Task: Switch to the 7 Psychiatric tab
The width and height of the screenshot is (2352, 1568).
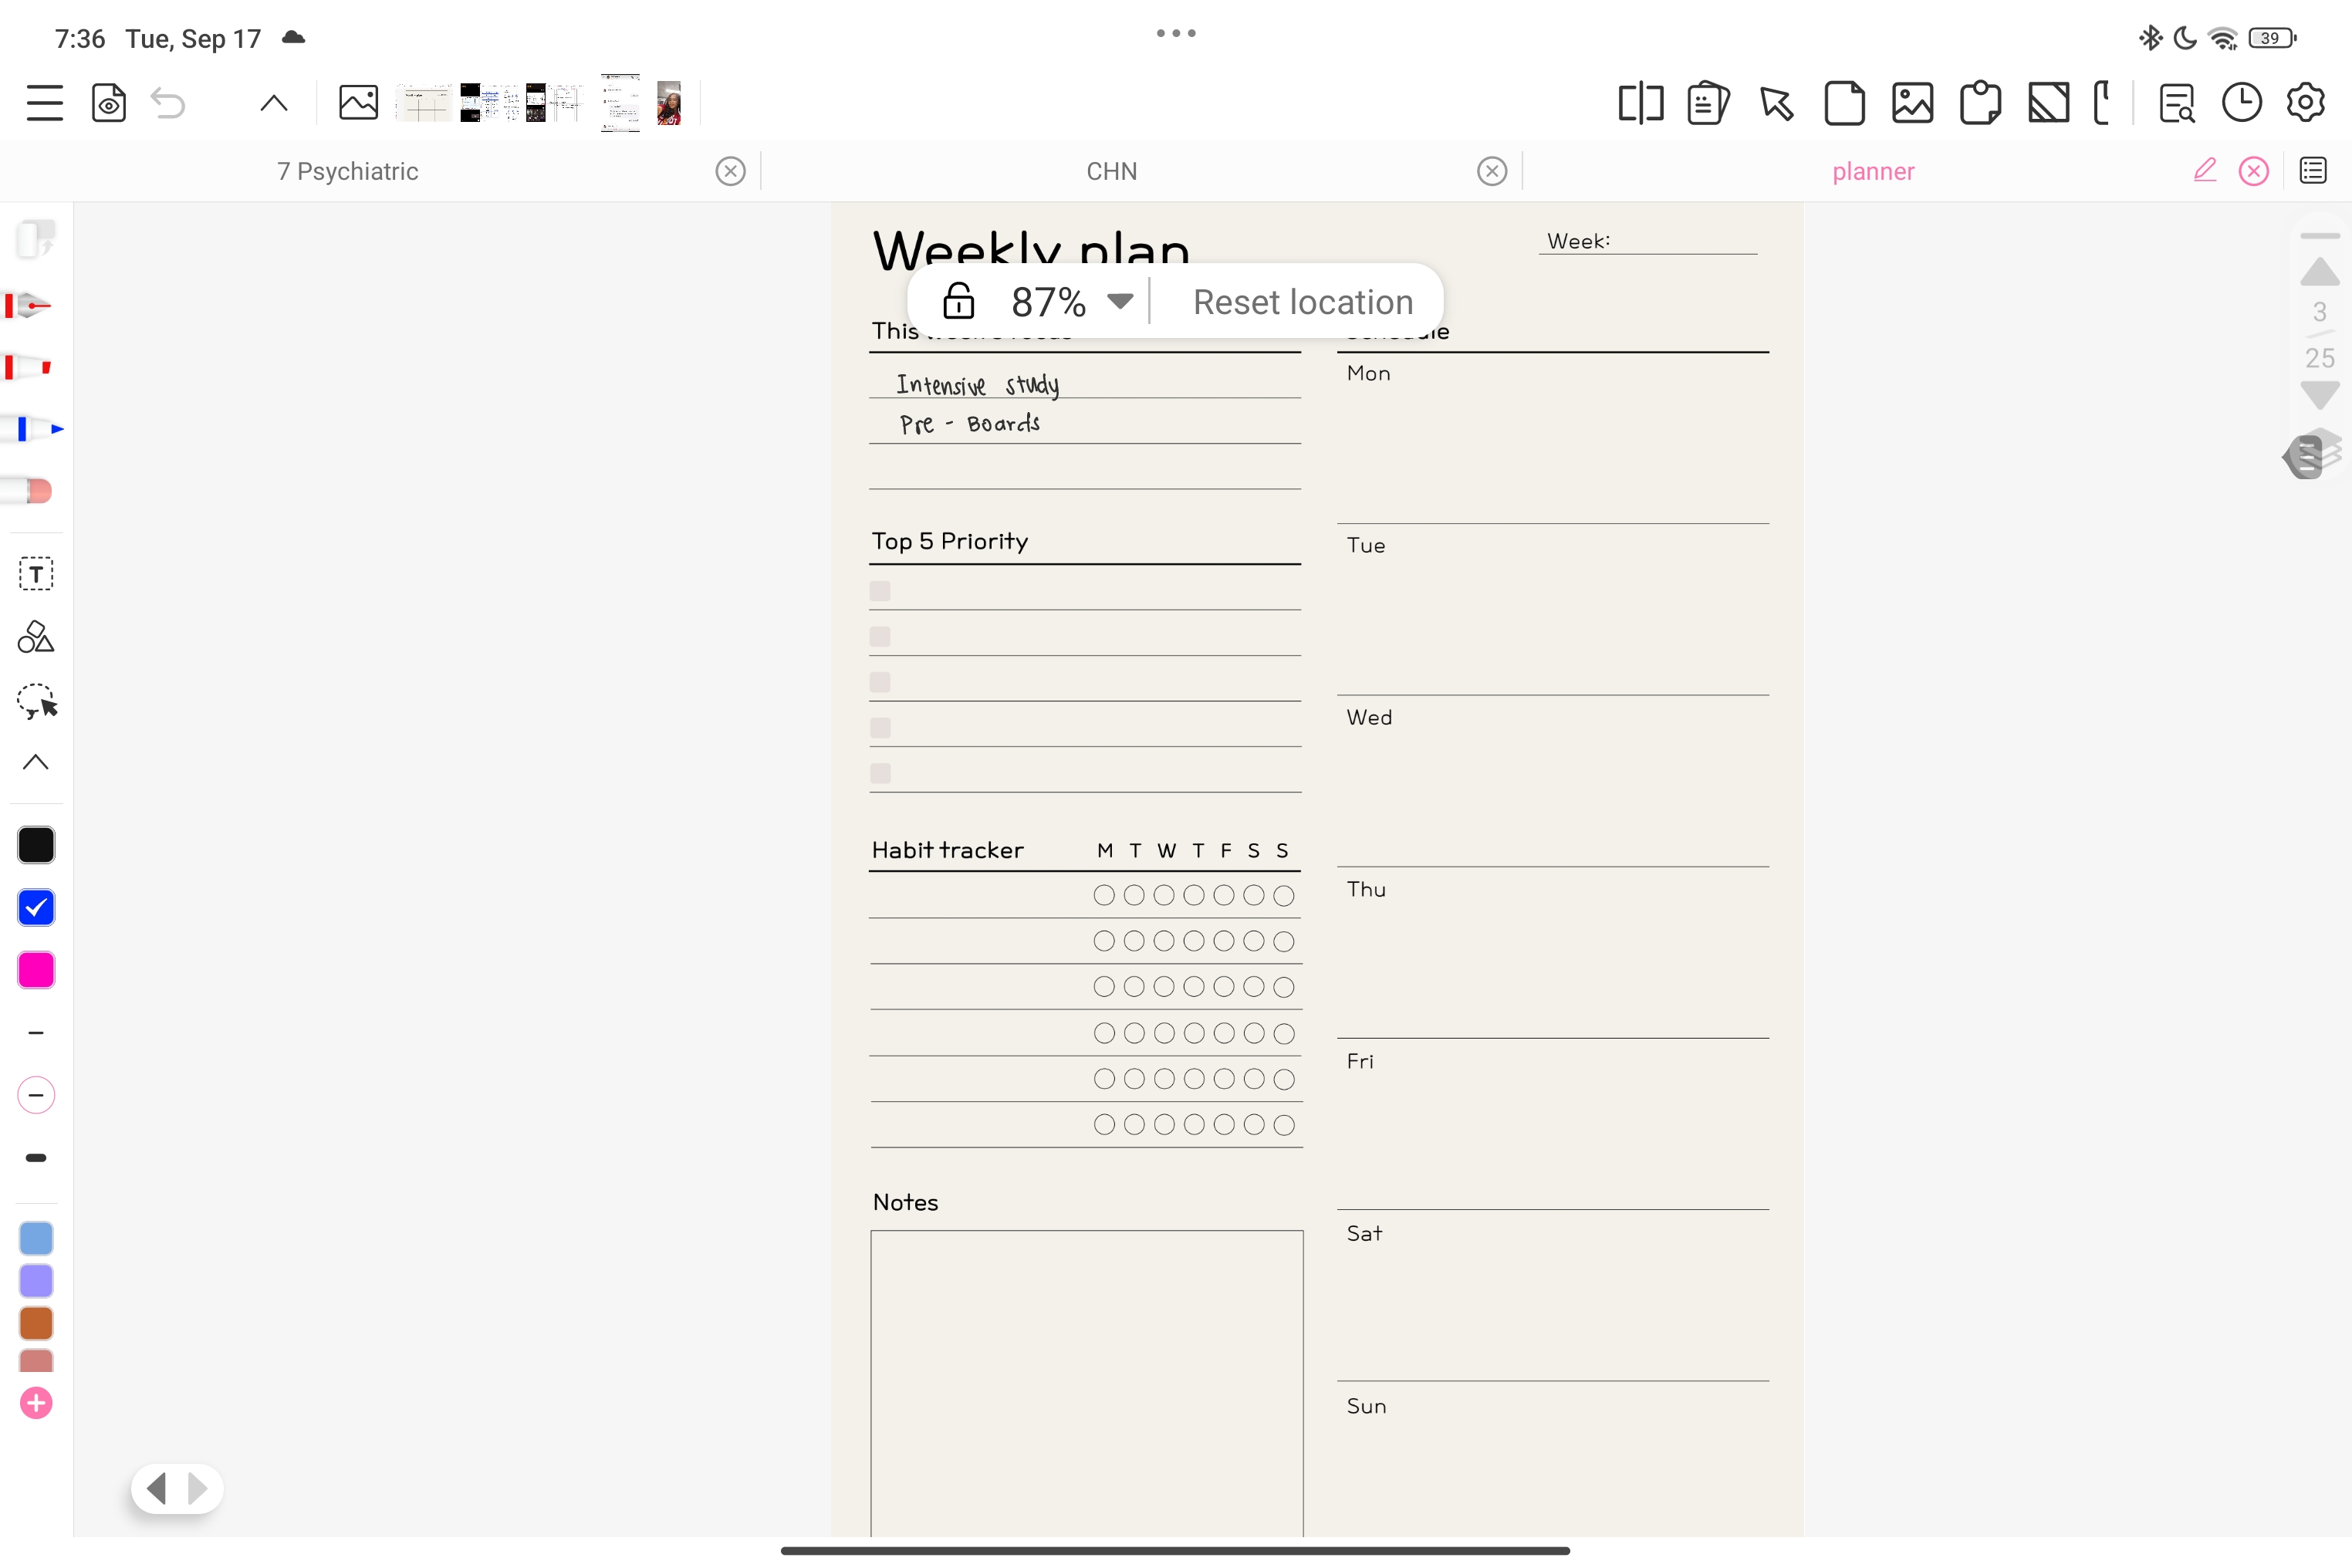Action: [x=347, y=171]
